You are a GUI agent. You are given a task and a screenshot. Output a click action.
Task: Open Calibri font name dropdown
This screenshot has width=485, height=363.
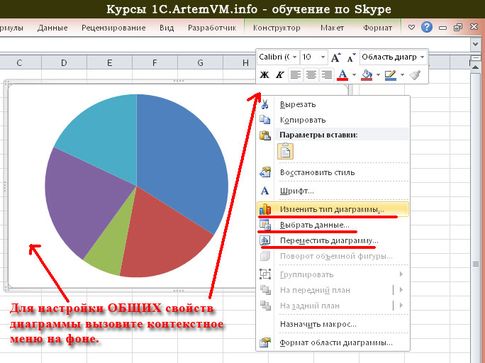click(294, 57)
